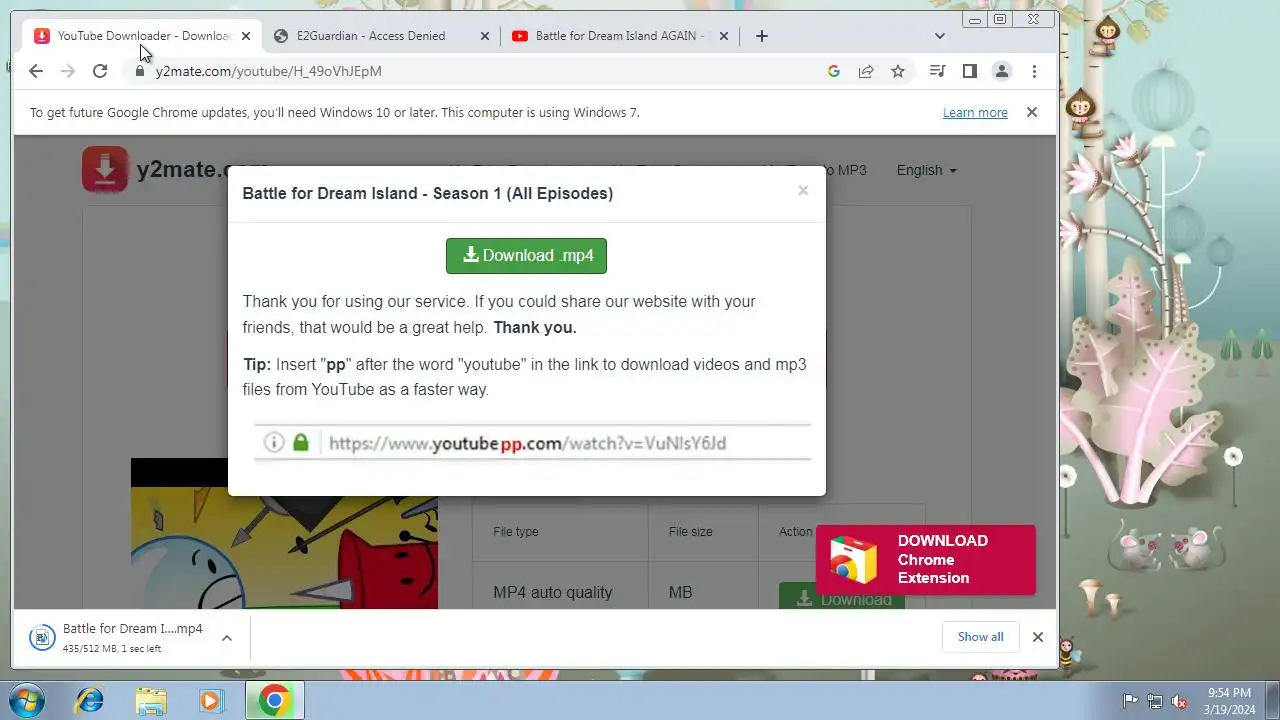View site security padlock info
Viewport: 1280px width, 720px height.
click(x=140, y=71)
